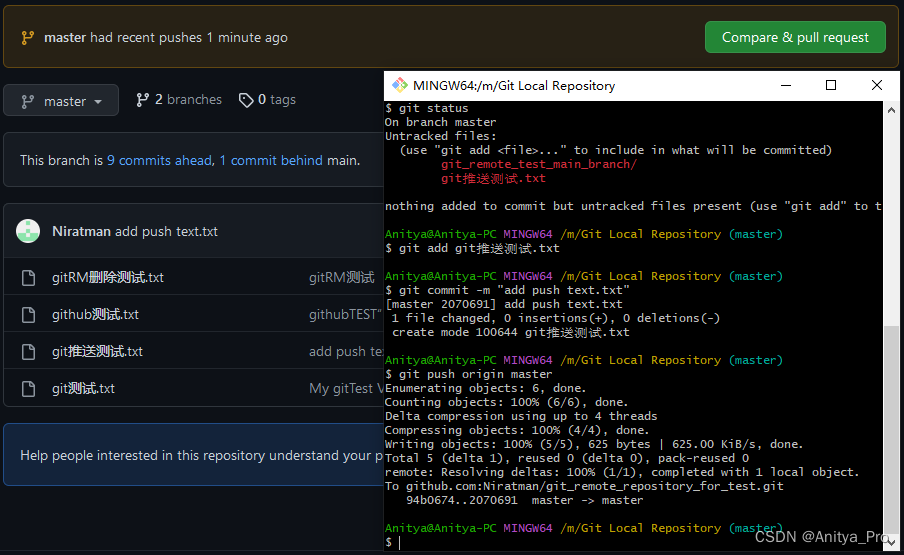This screenshot has height=555, width=904.
Task: Open the 9 commits ahead link
Action: (159, 160)
